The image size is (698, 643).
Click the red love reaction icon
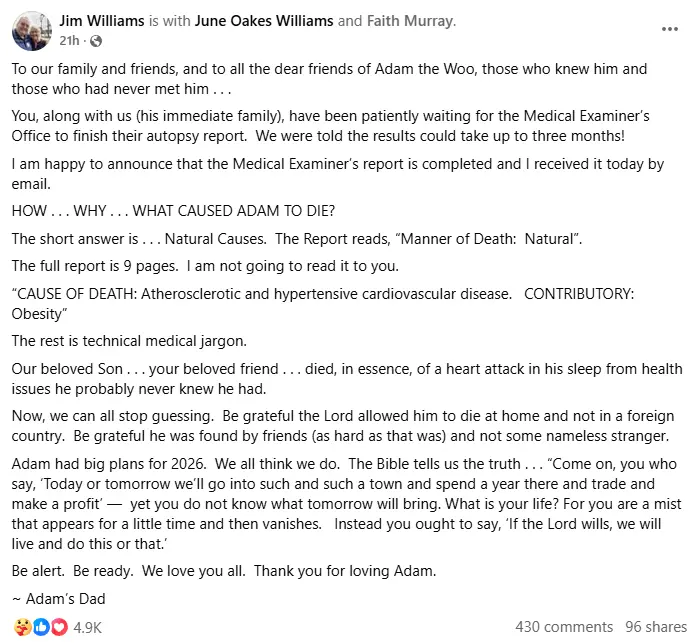58,627
